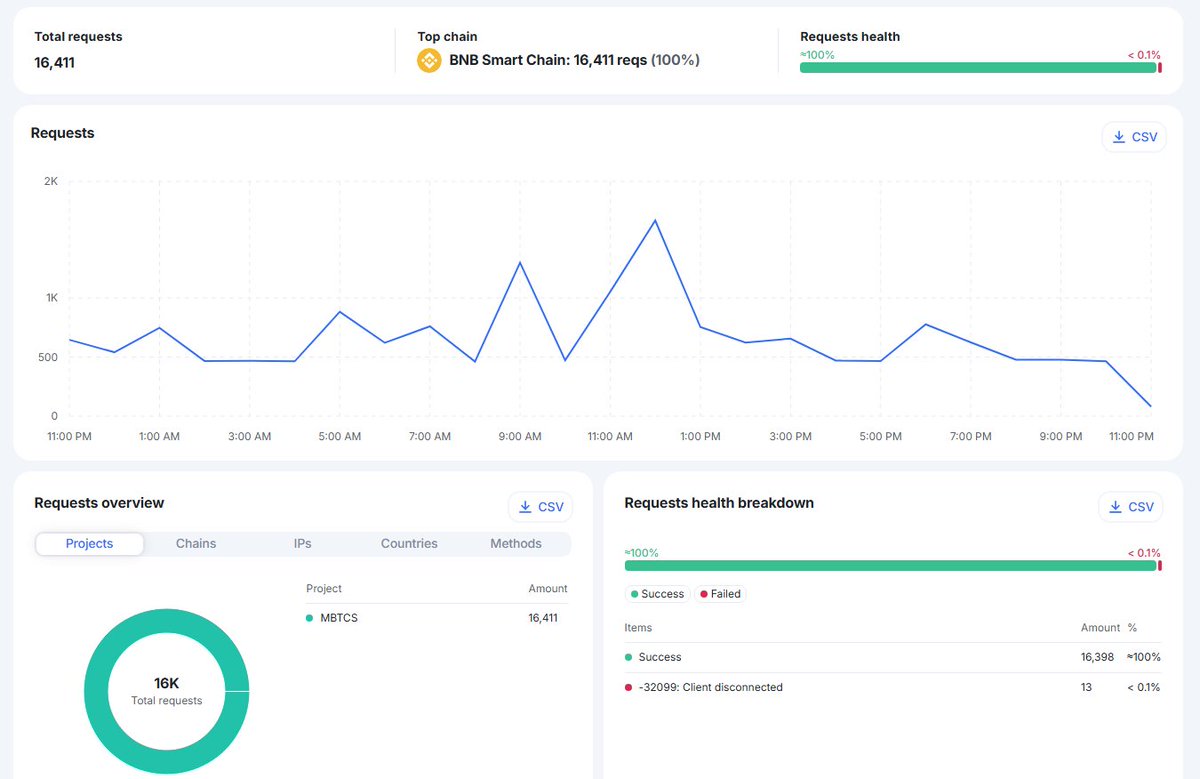The height and width of the screenshot is (779, 1200).
Task: Click BNB Smart Chain: 16,411 reqs text
Action: [548, 60]
